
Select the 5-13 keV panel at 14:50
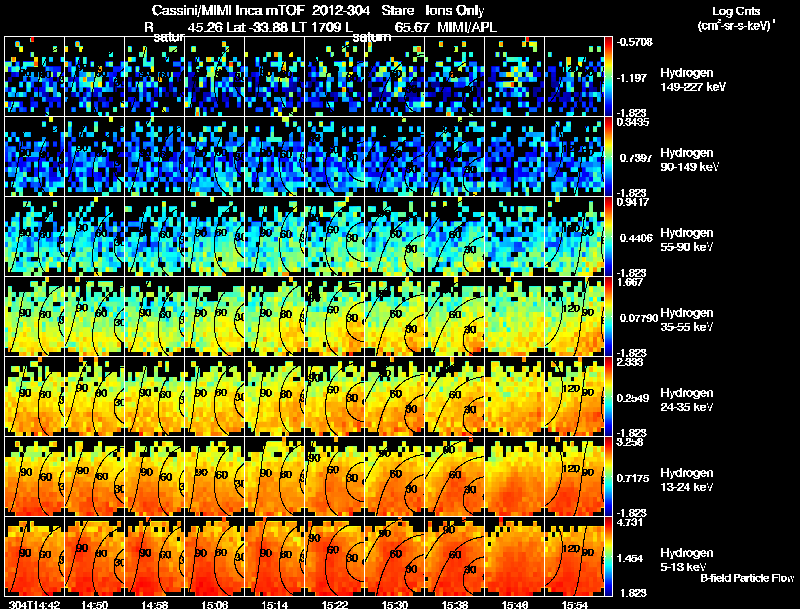click(x=94, y=556)
